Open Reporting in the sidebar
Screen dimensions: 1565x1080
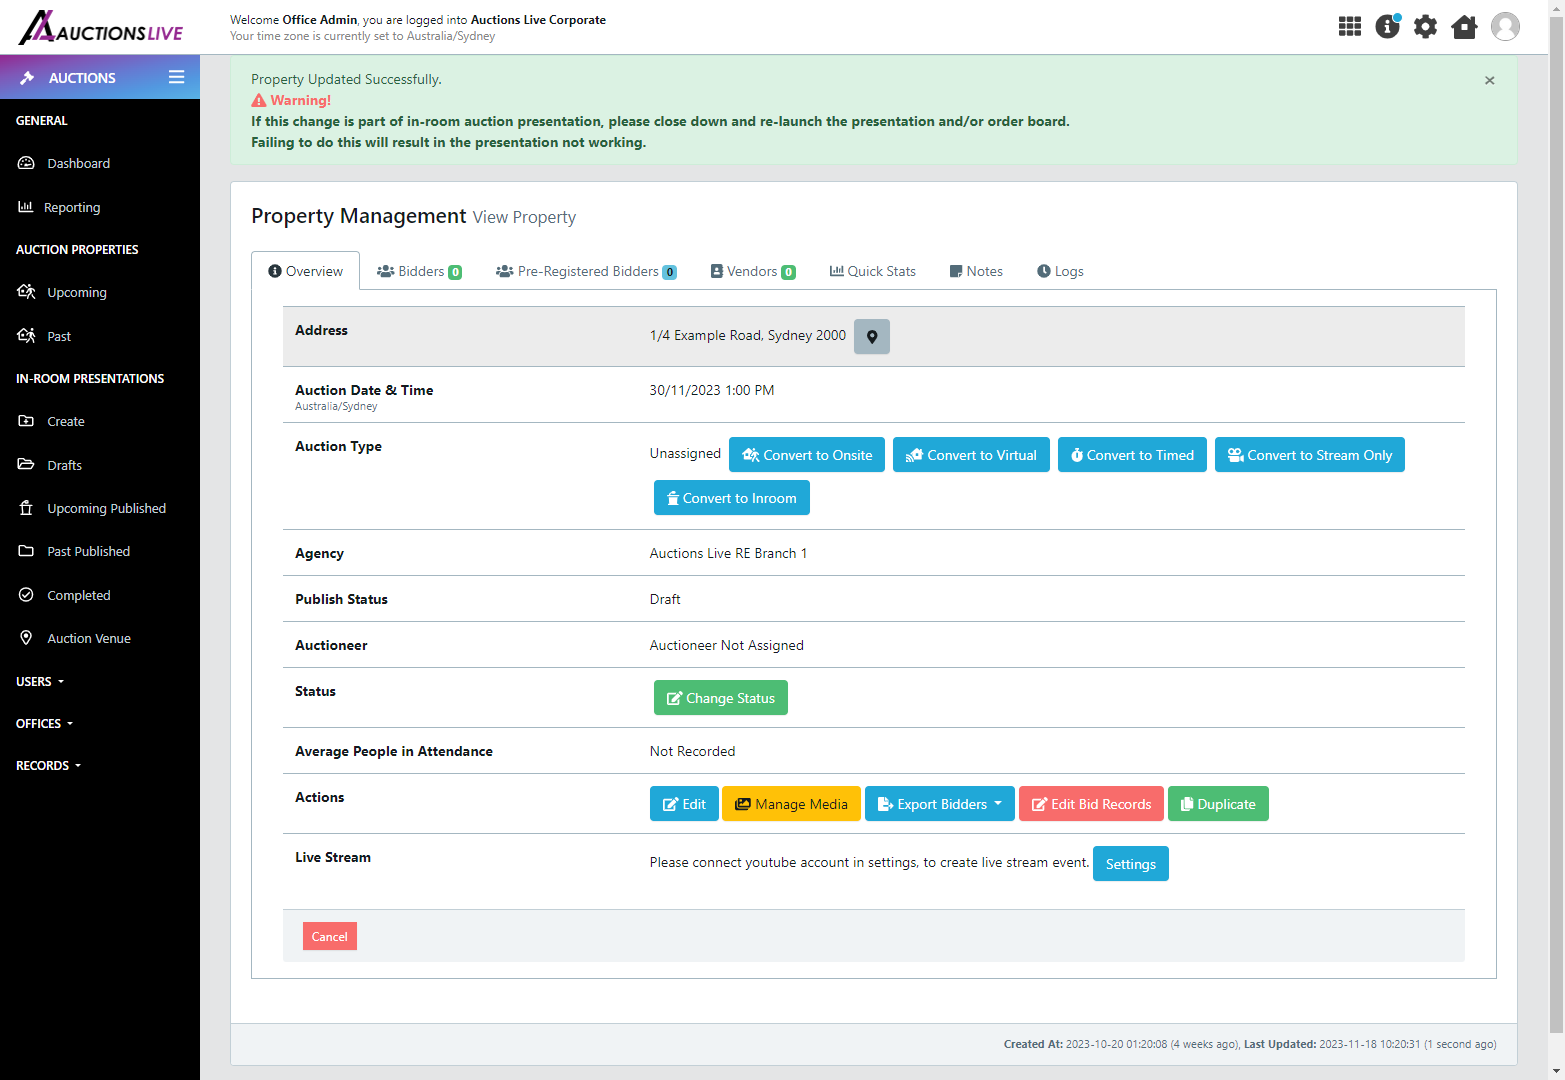[x=72, y=207]
